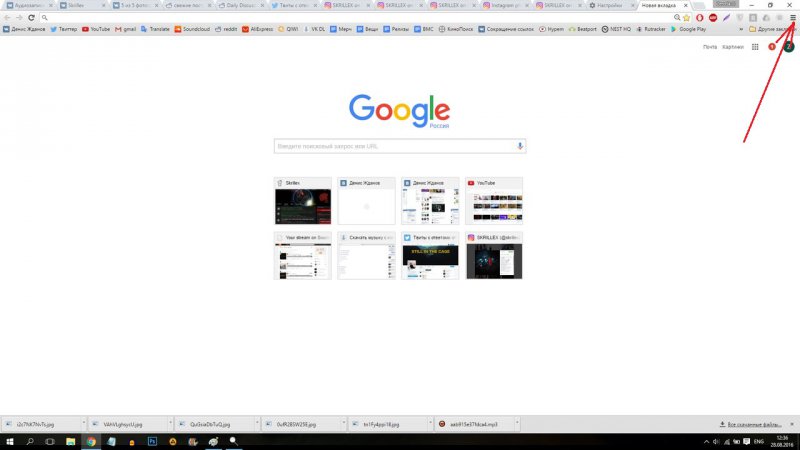Click the reload page button
This screenshot has height=450, width=800.
click(x=32, y=18)
